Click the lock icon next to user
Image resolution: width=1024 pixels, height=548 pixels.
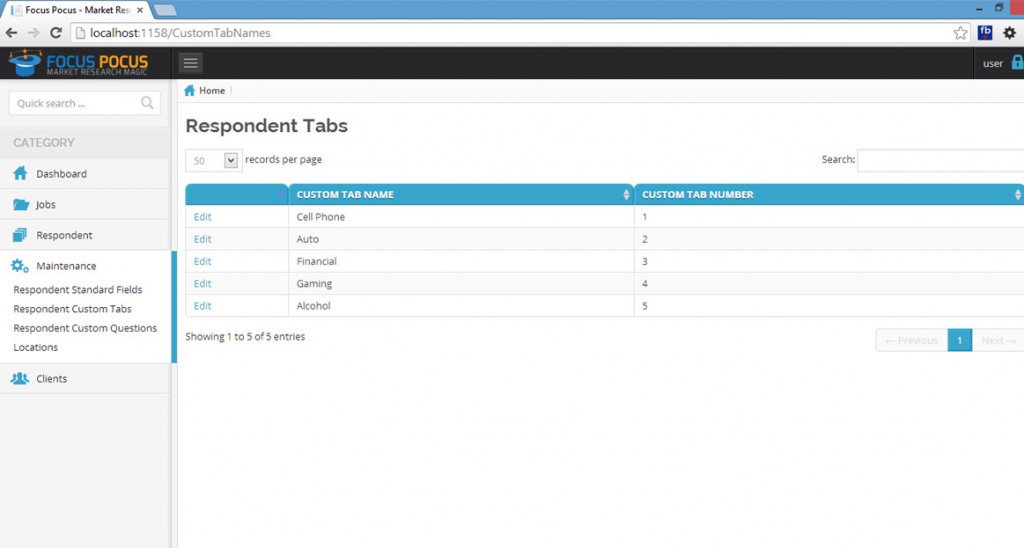1017,63
